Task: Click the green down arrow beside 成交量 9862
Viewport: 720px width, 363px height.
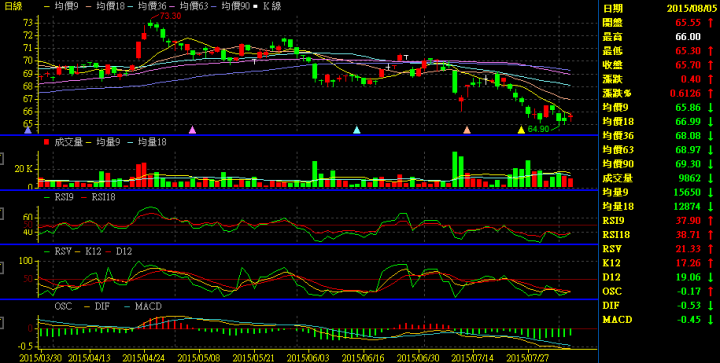Action: click(x=710, y=179)
